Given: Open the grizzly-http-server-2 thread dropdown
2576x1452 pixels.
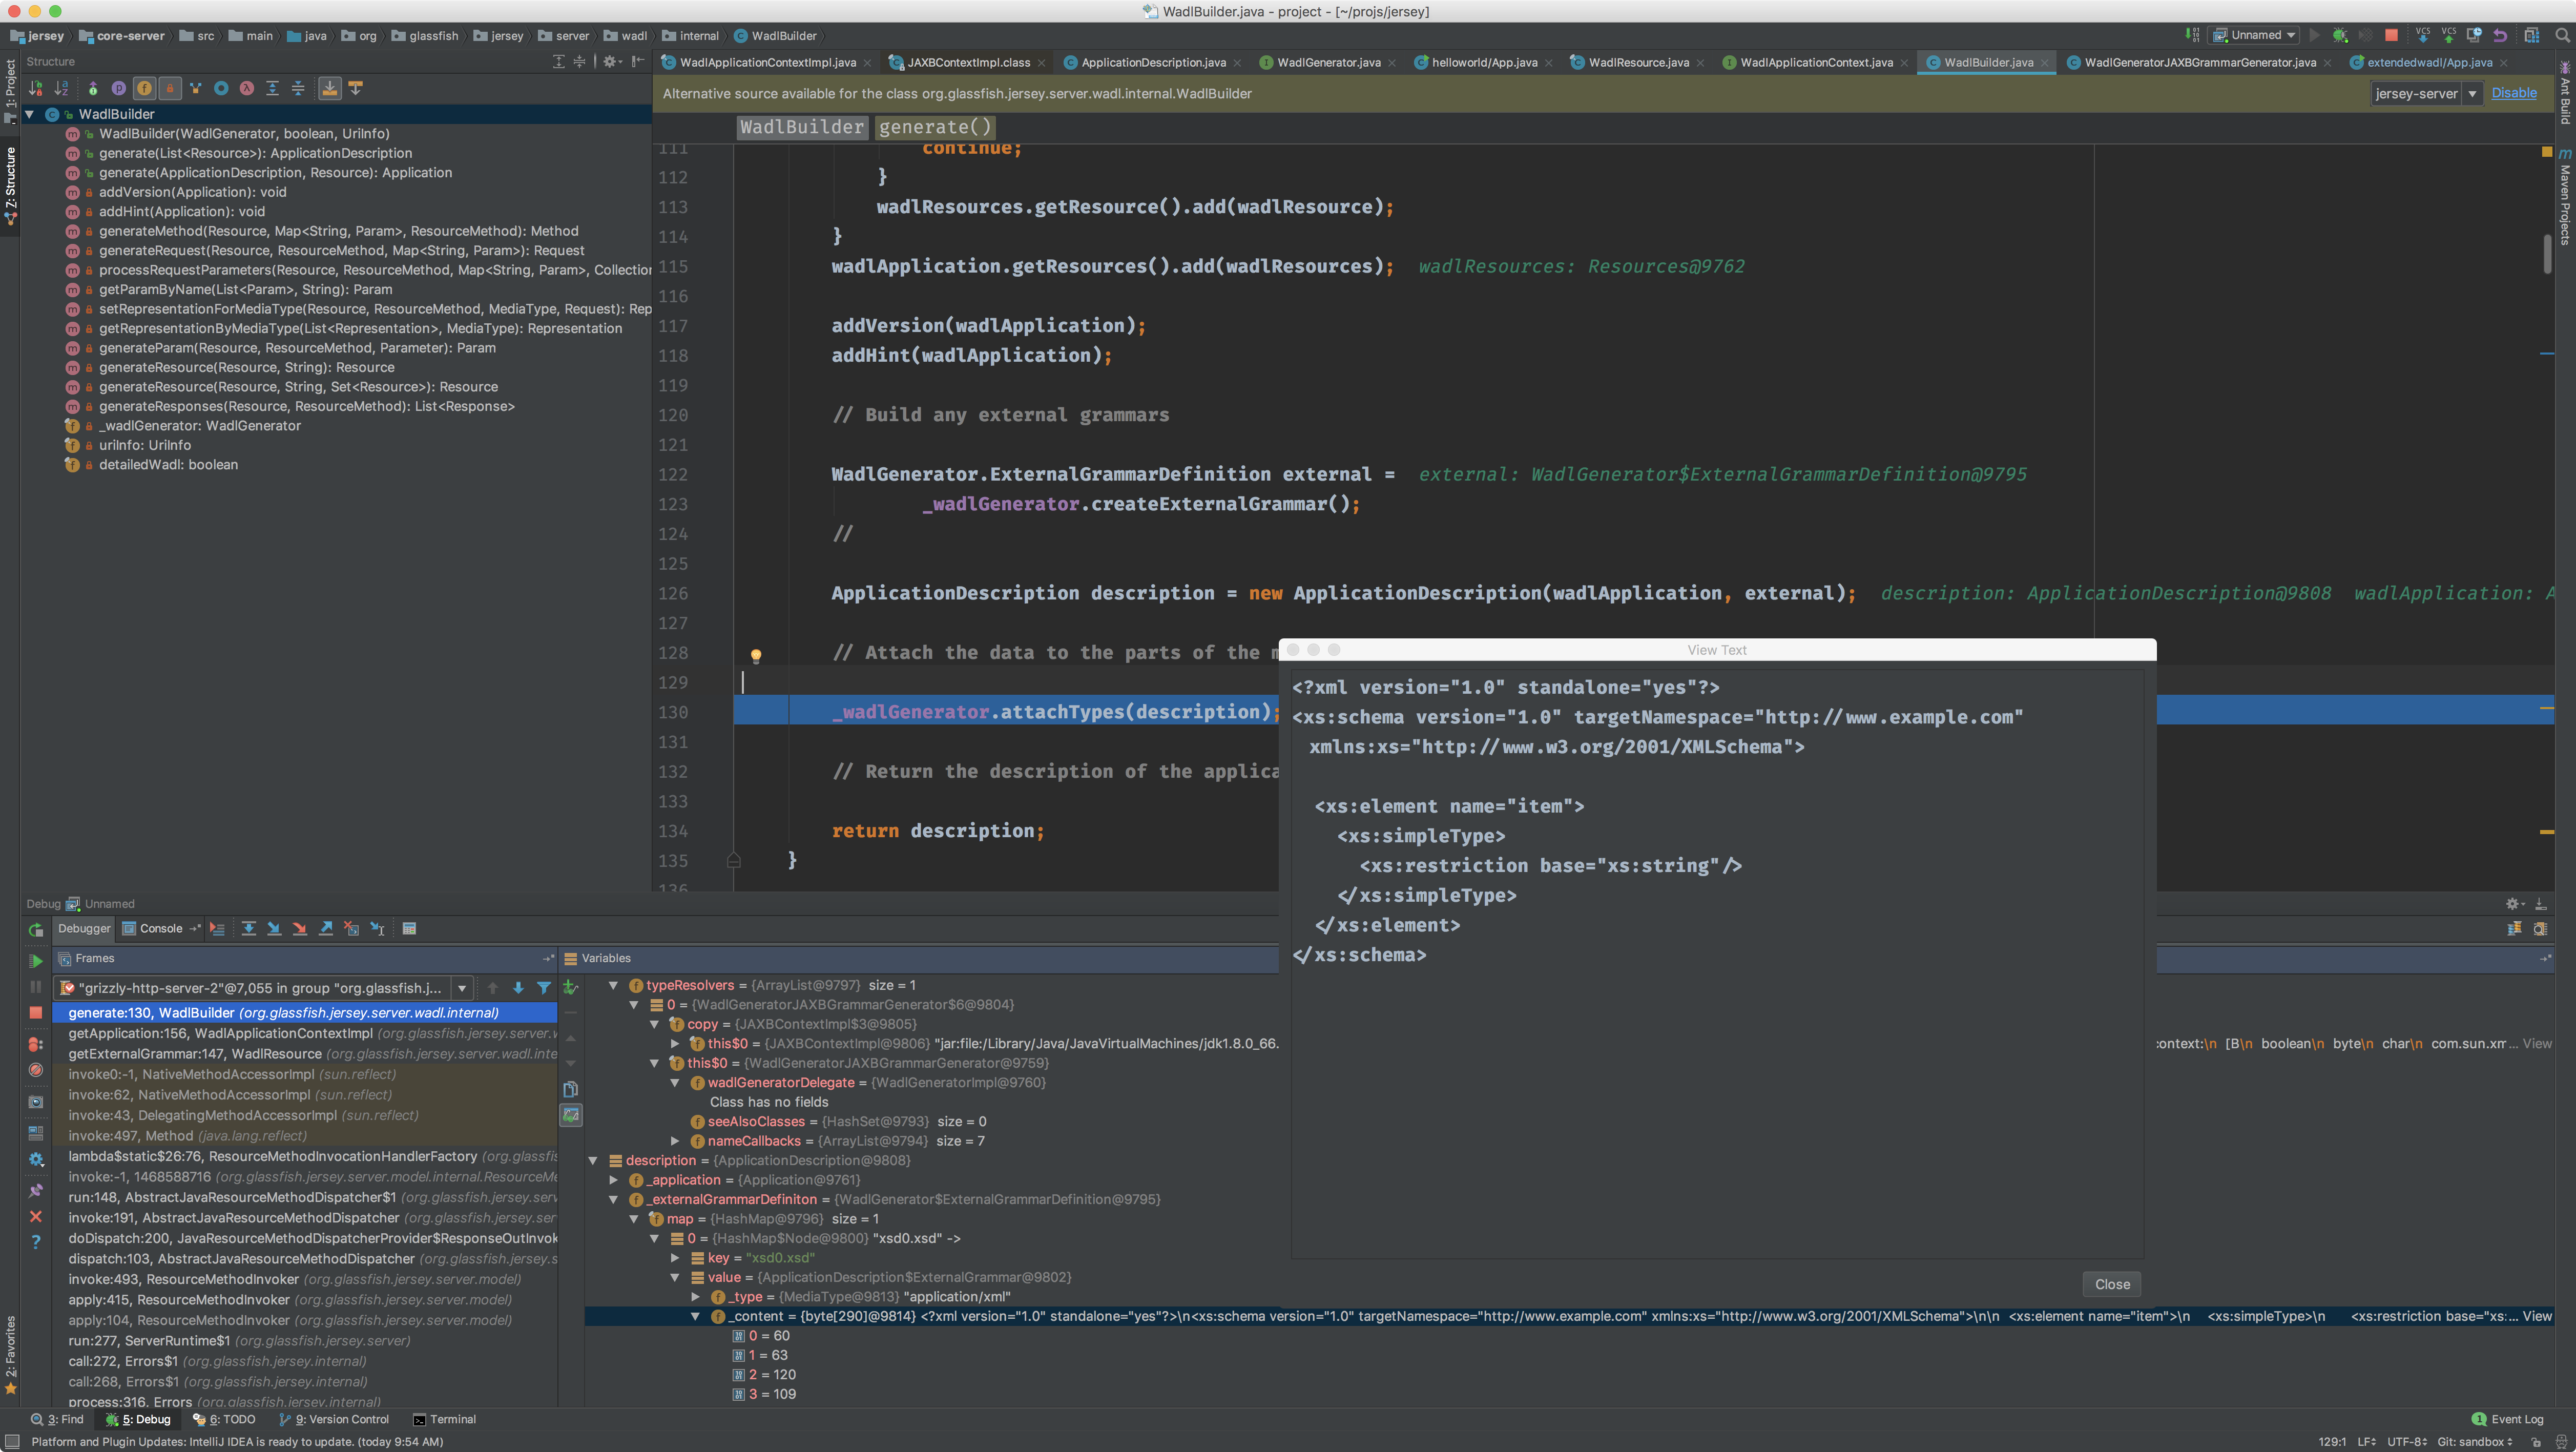Looking at the screenshot, I should click(x=462, y=988).
